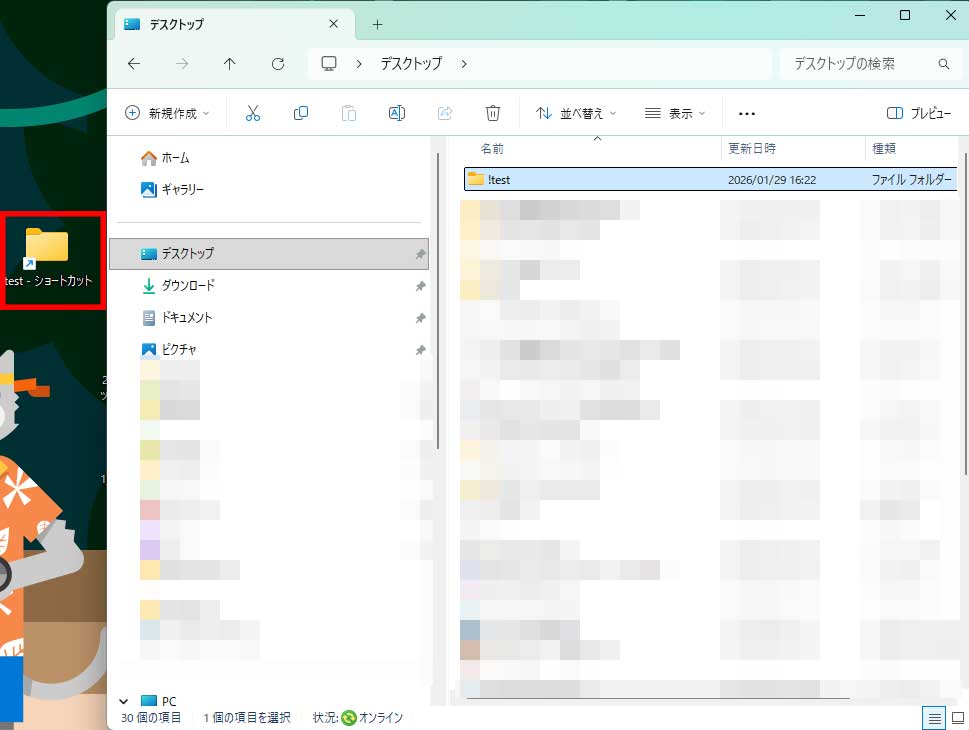Expand the PC tree node

(123, 702)
